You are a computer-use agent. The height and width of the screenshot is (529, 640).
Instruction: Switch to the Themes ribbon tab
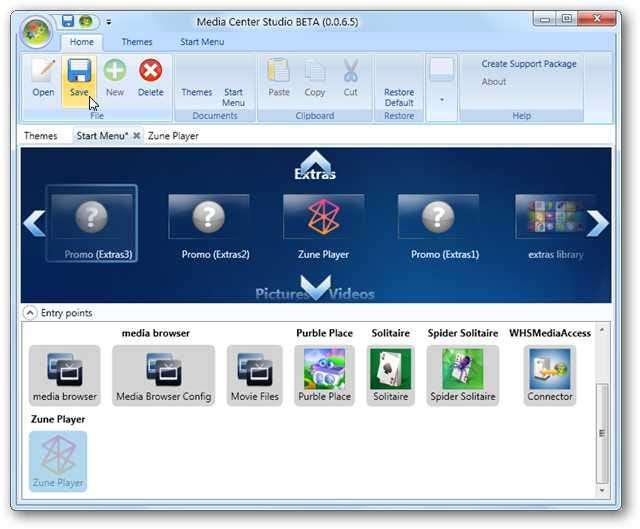click(137, 42)
